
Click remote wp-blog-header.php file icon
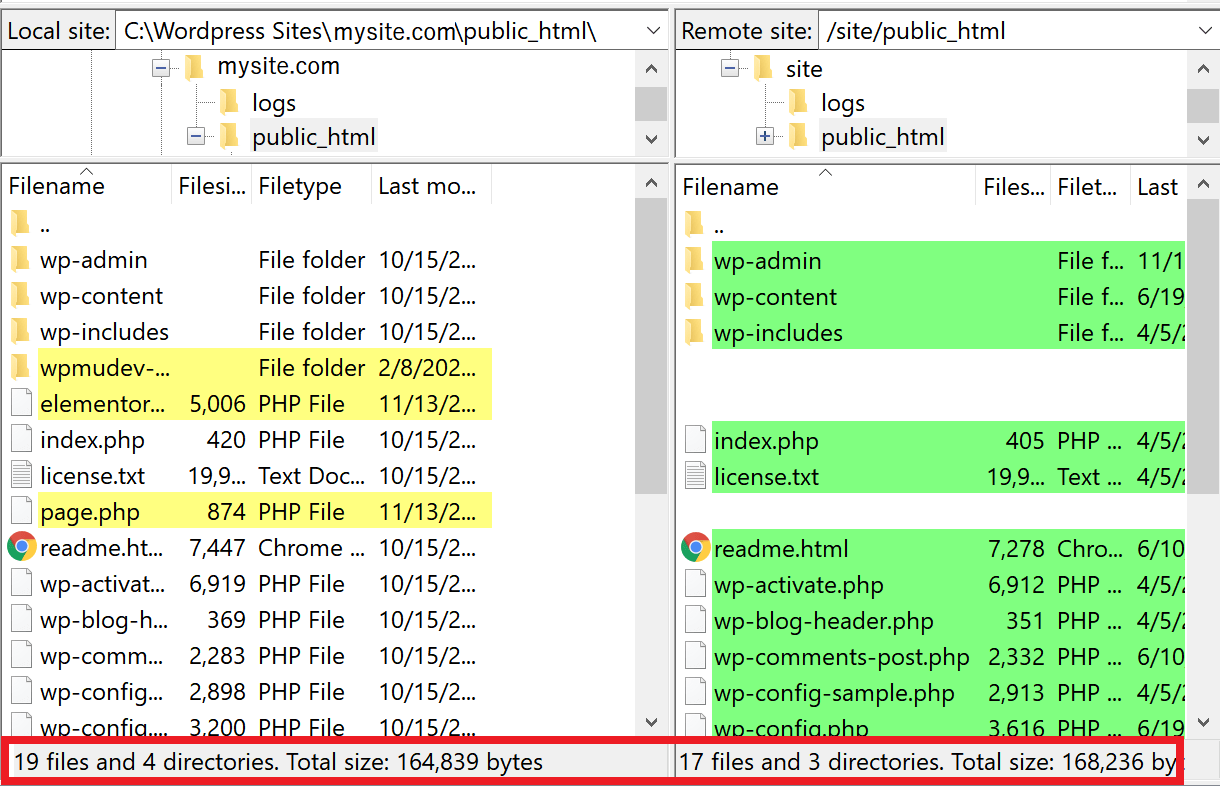click(695, 620)
